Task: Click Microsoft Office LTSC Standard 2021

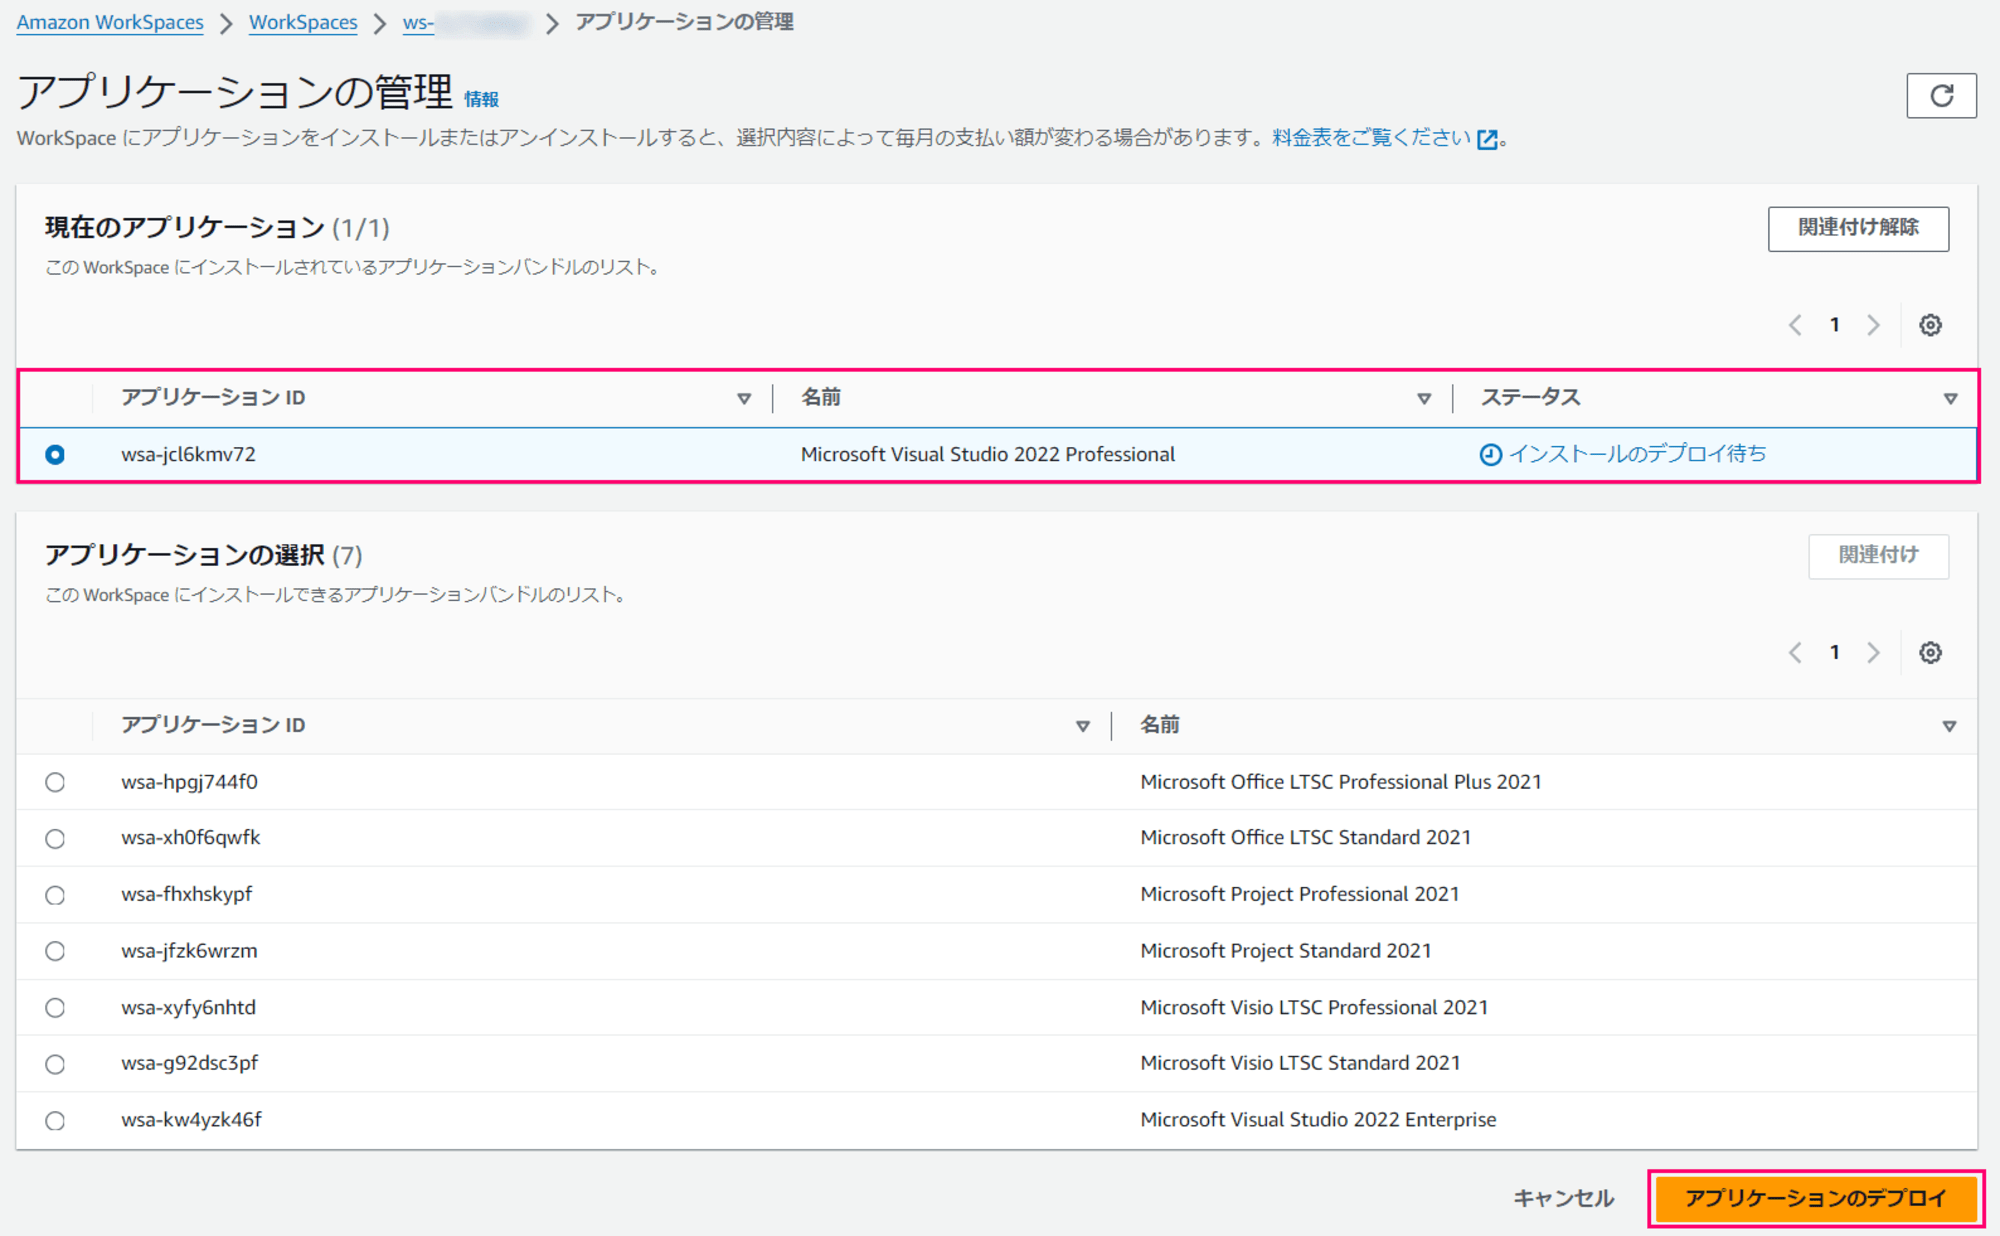Action: [x=1306, y=838]
